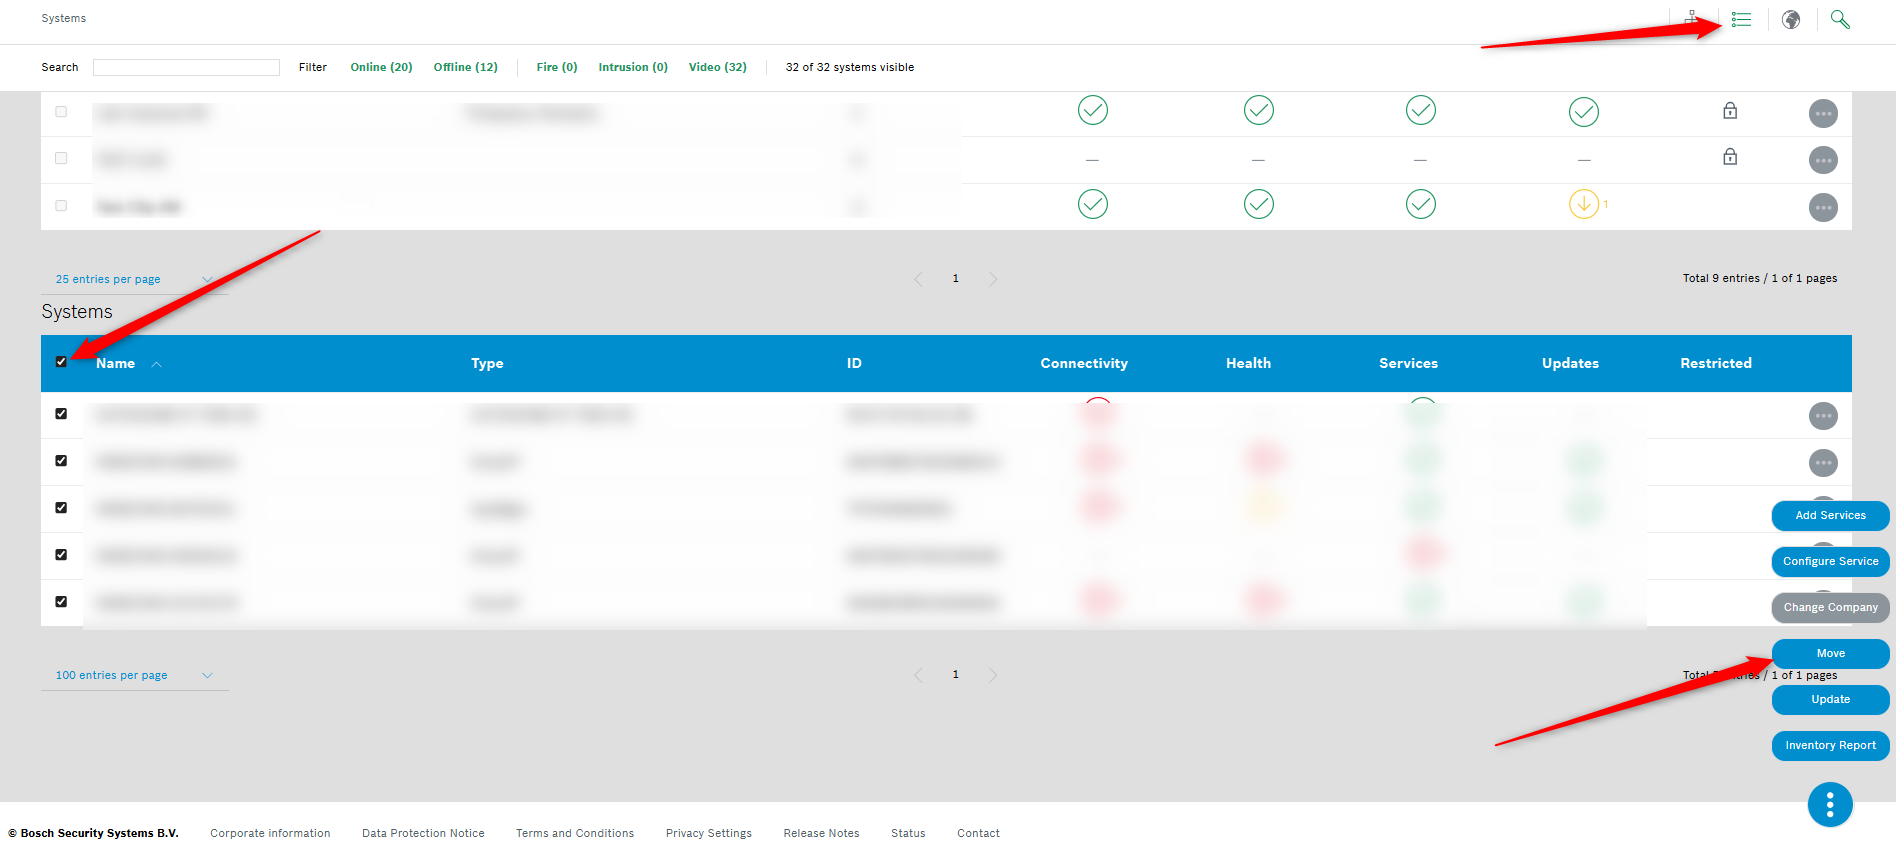Uncheck the first row checkbox in Systems table
1896x846 pixels.
tap(61, 414)
